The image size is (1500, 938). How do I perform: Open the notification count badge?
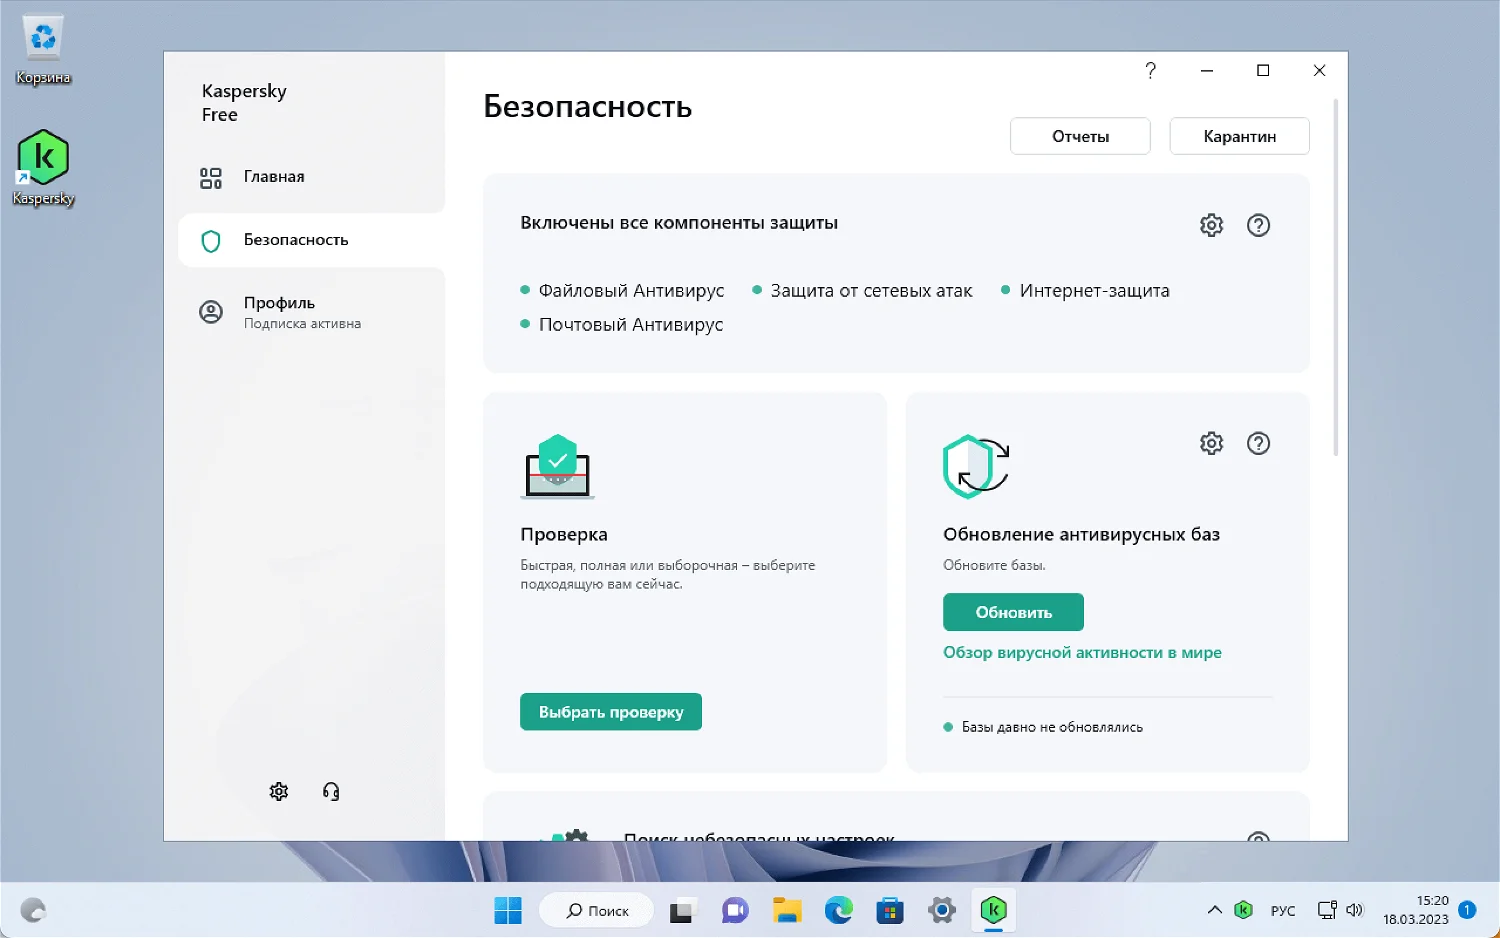pyautogui.click(x=1467, y=910)
